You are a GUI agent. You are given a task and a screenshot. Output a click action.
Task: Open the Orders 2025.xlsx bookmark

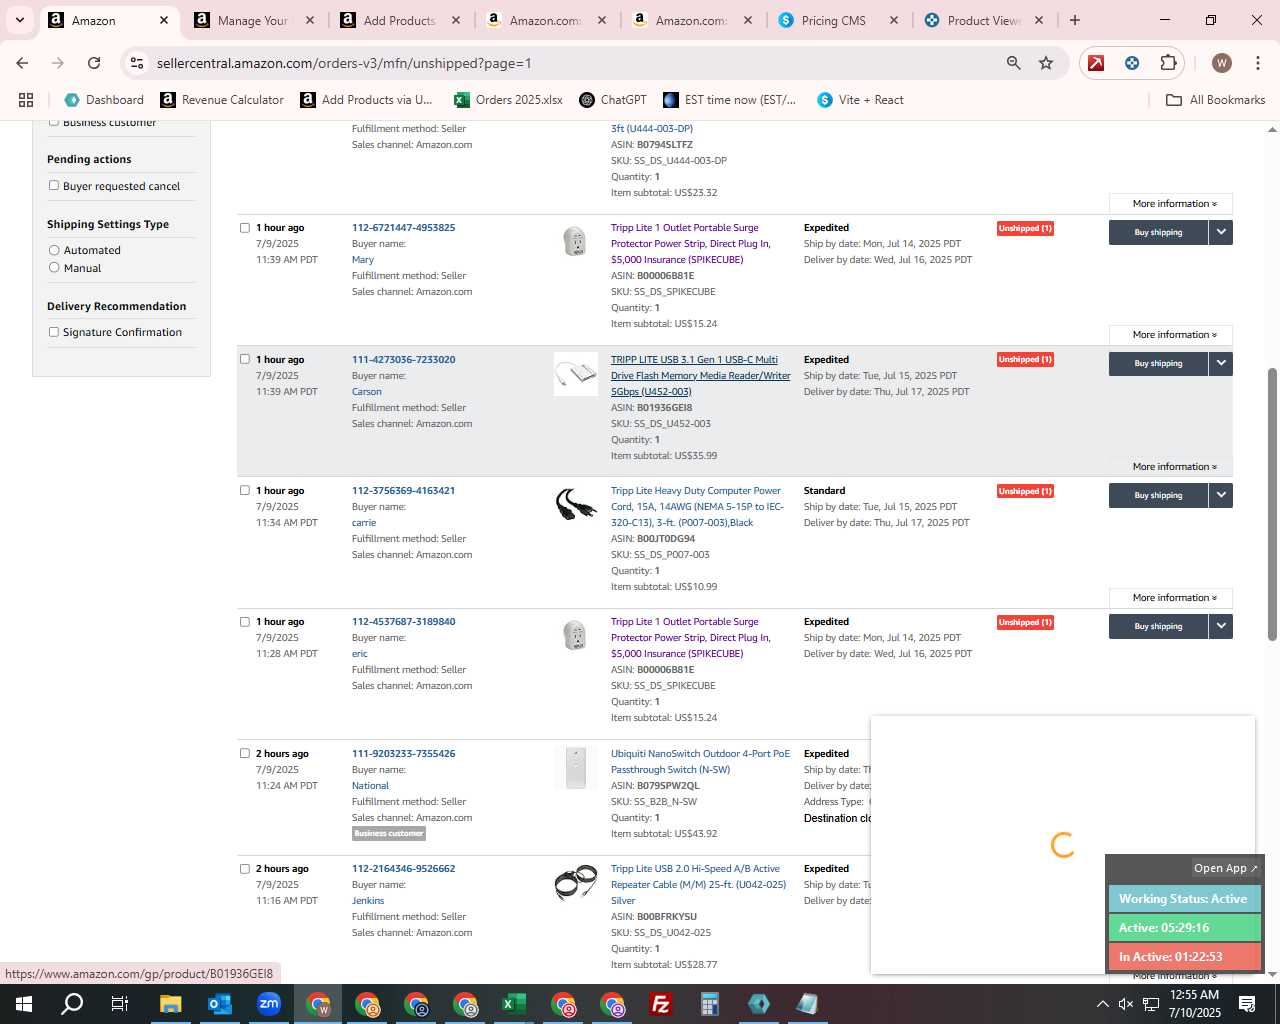[508, 100]
